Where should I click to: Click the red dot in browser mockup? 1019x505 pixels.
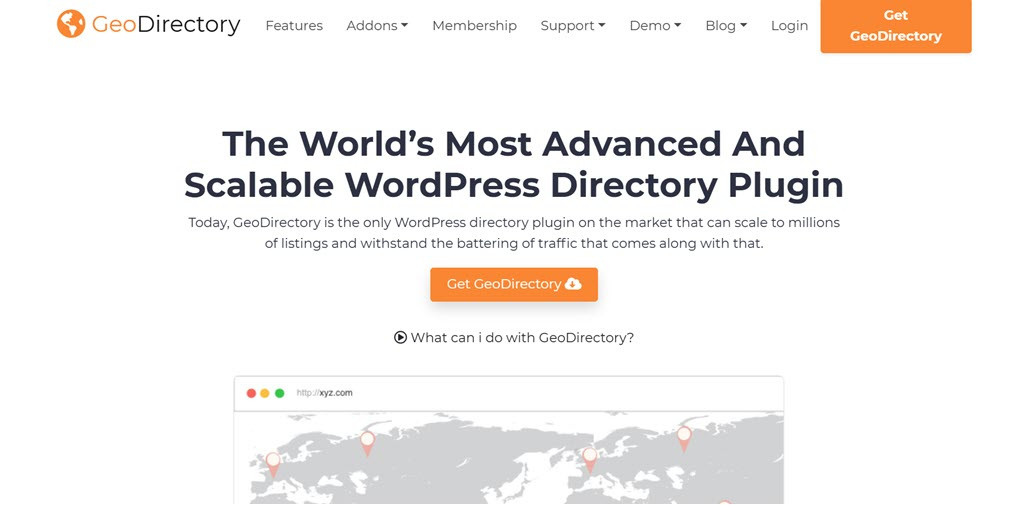pos(251,393)
